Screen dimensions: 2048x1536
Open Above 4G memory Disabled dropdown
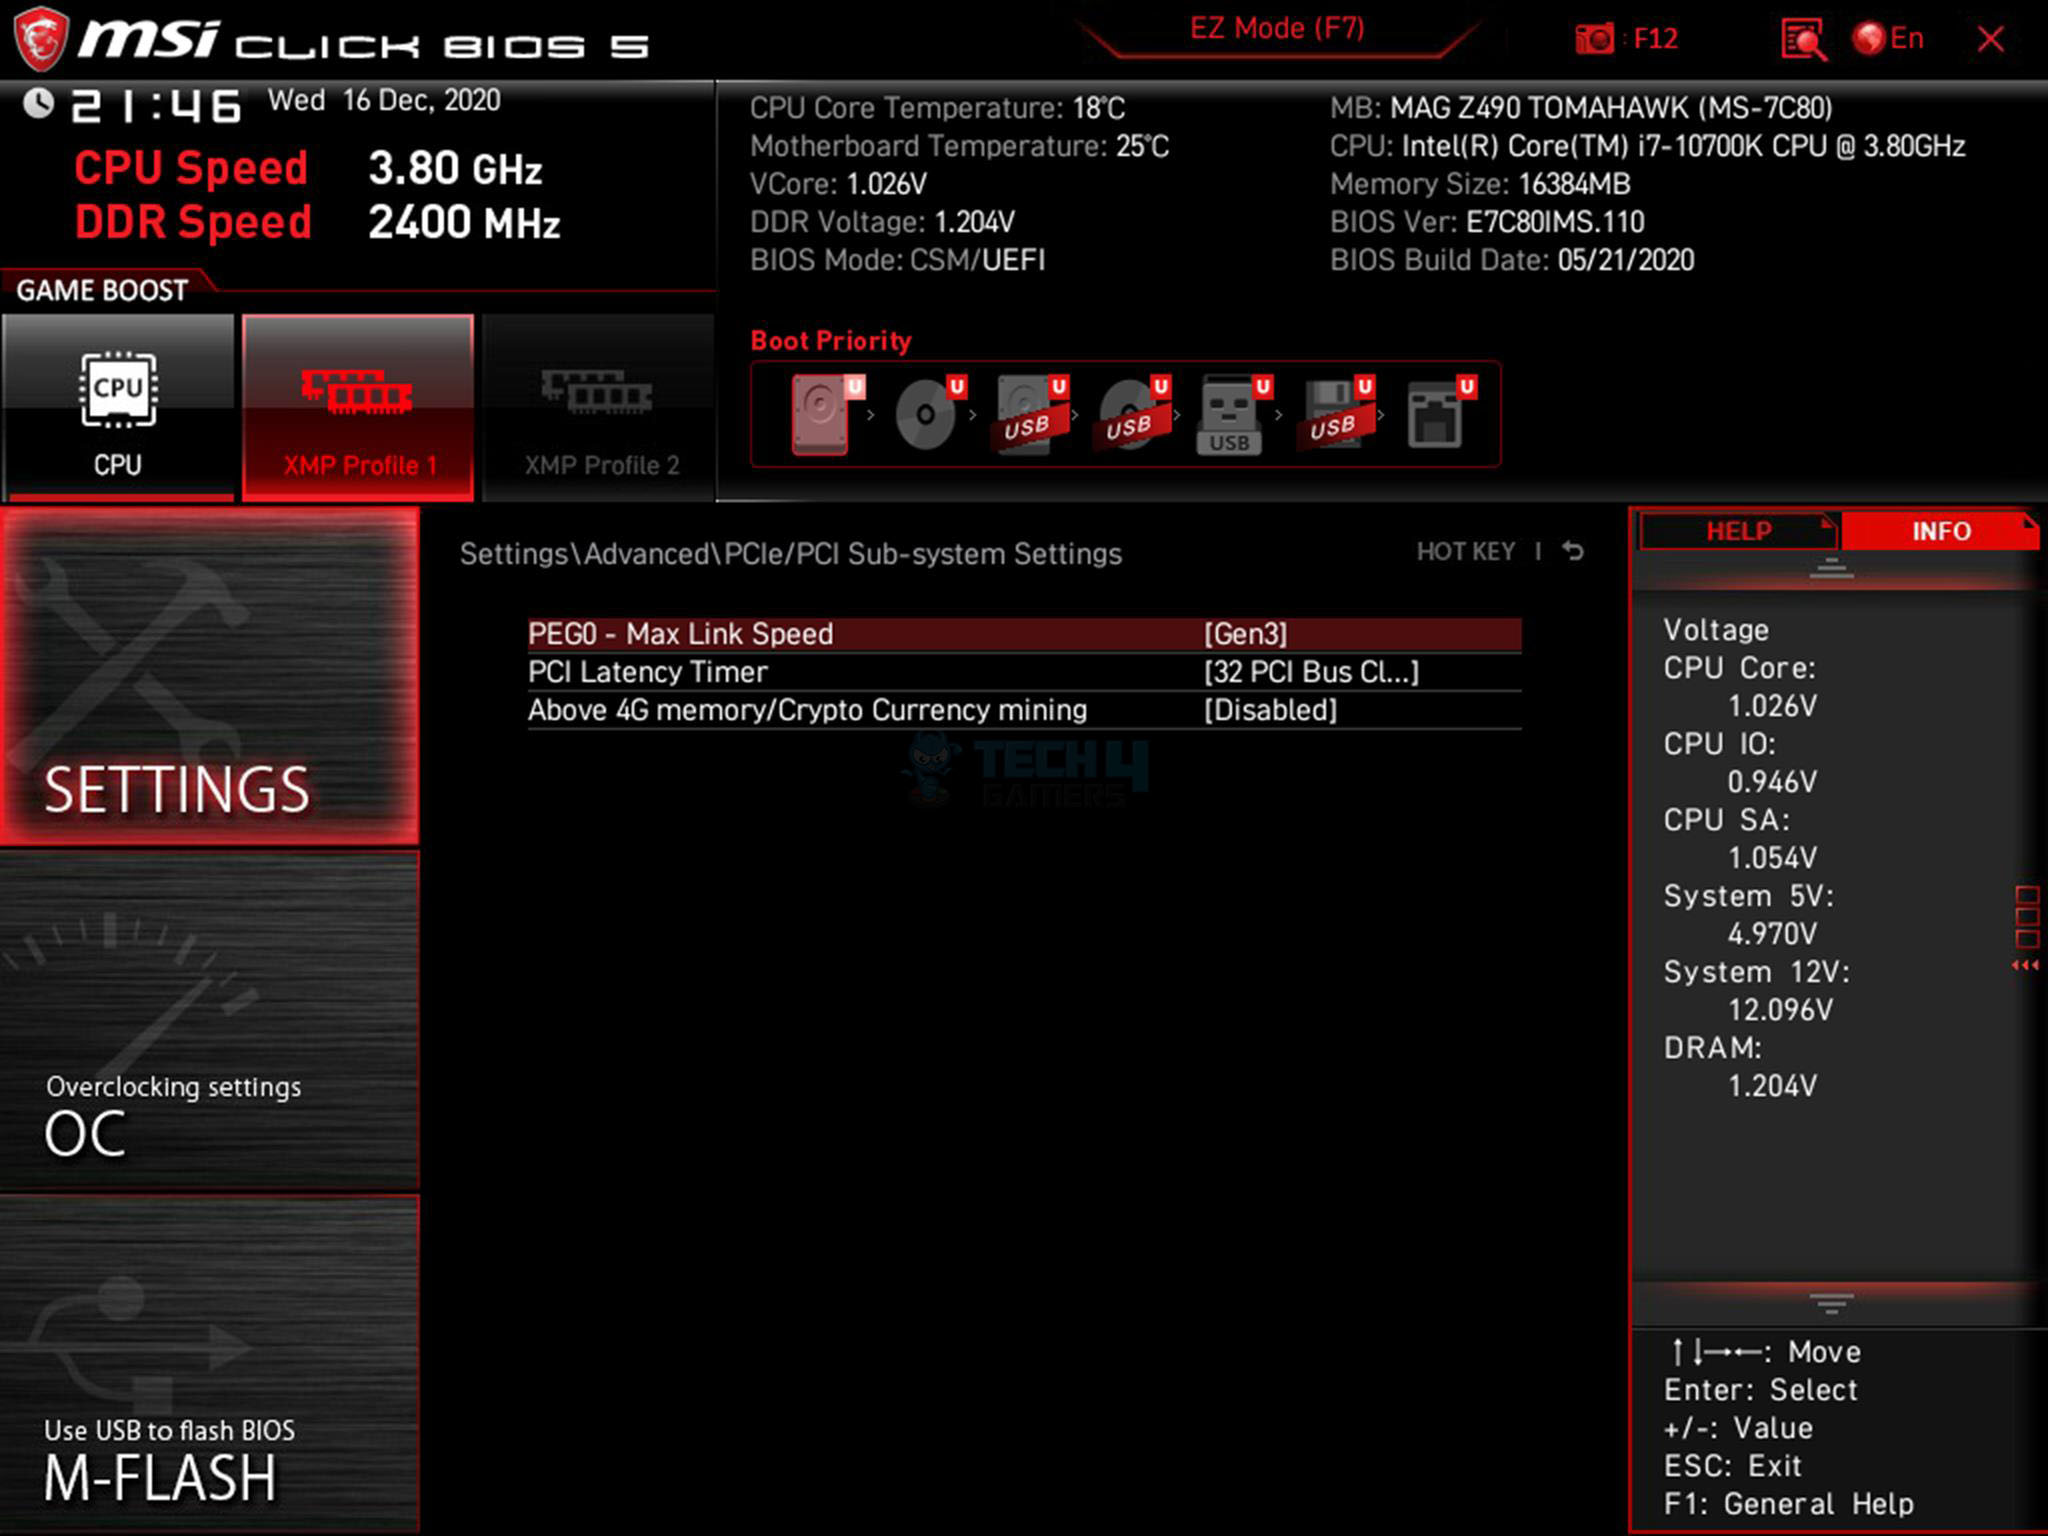pyautogui.click(x=1270, y=710)
